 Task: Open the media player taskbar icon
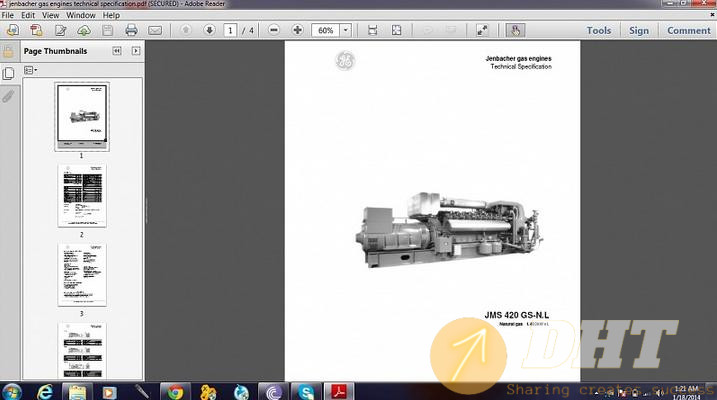[x=109, y=392]
